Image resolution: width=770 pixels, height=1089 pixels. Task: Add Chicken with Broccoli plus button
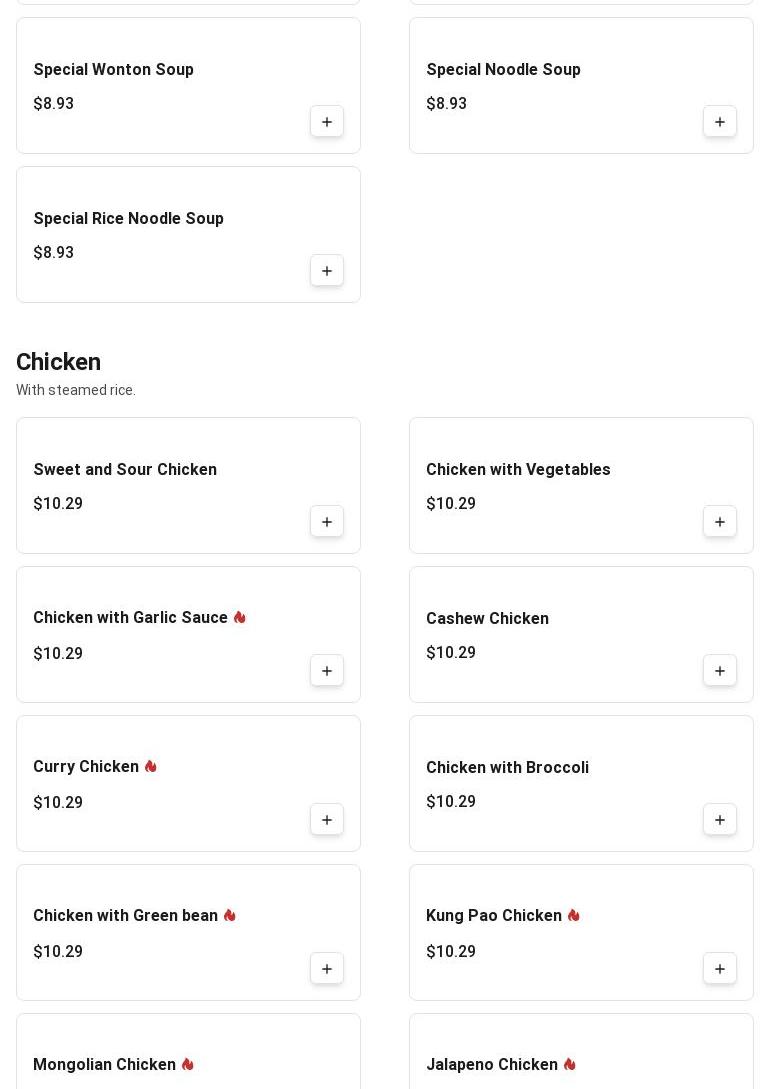pos(720,820)
